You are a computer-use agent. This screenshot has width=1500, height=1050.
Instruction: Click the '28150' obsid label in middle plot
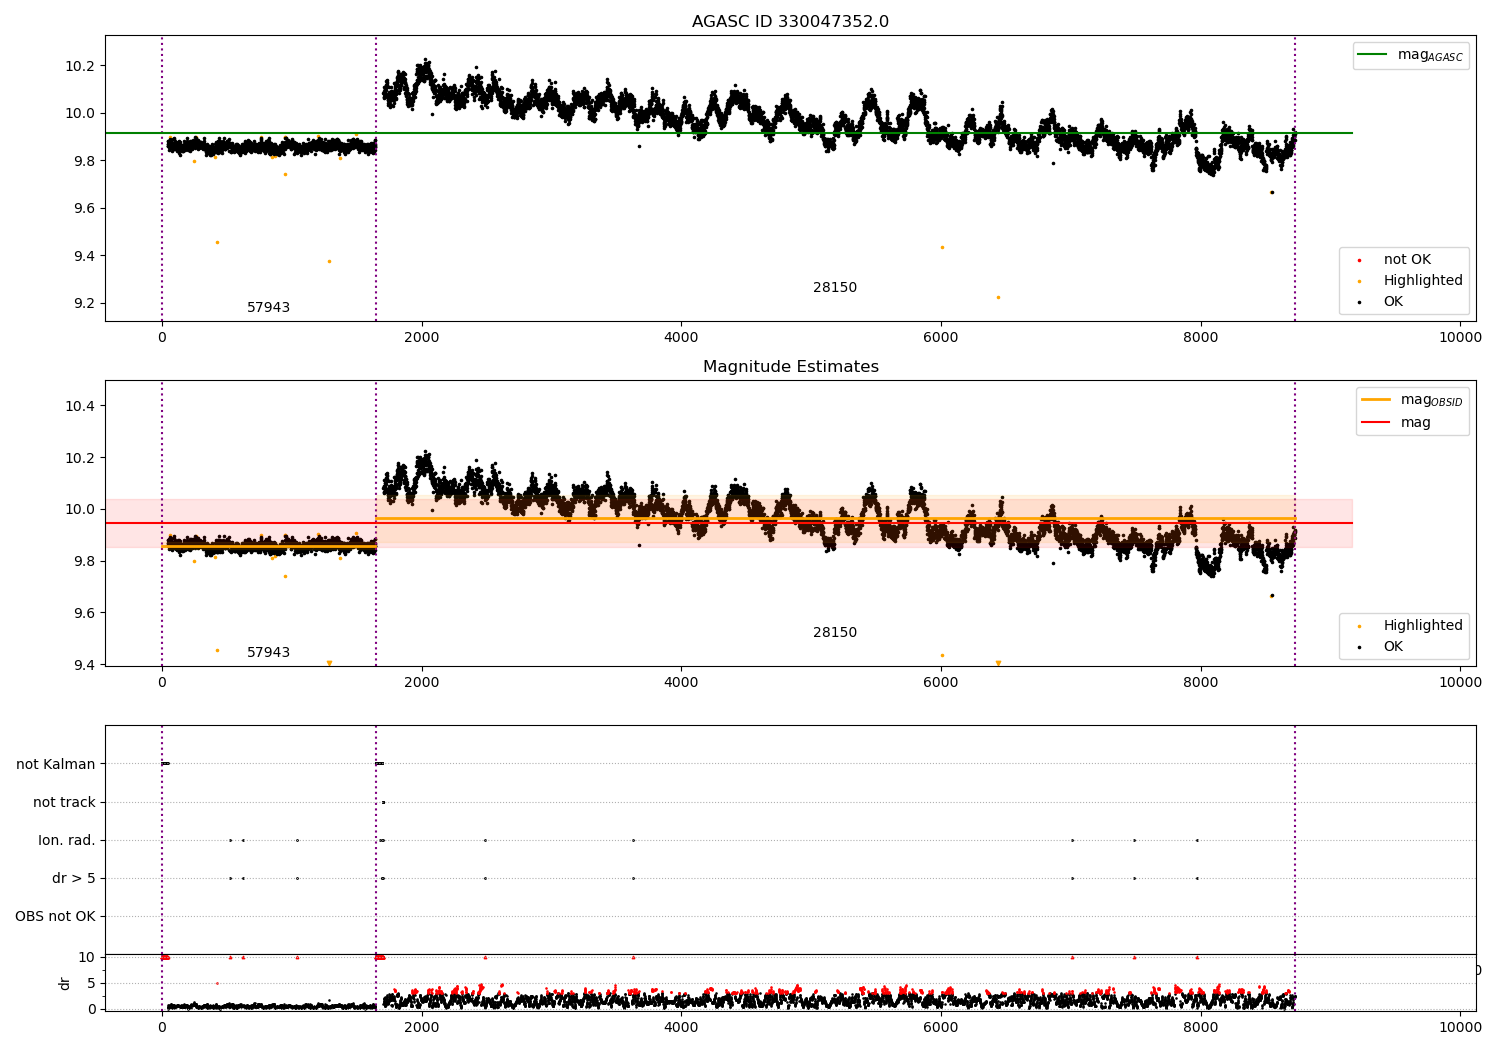point(834,633)
